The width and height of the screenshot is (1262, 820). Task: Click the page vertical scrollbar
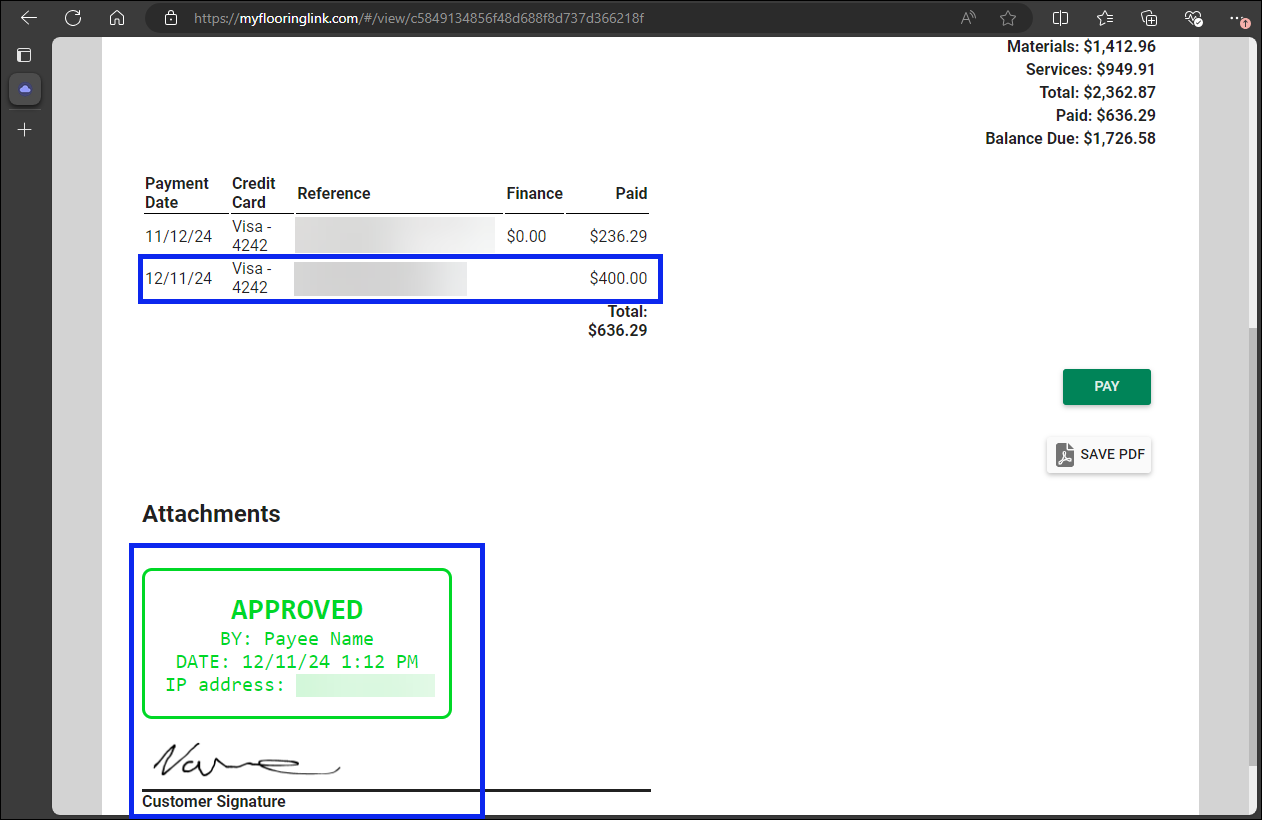click(x=1254, y=550)
